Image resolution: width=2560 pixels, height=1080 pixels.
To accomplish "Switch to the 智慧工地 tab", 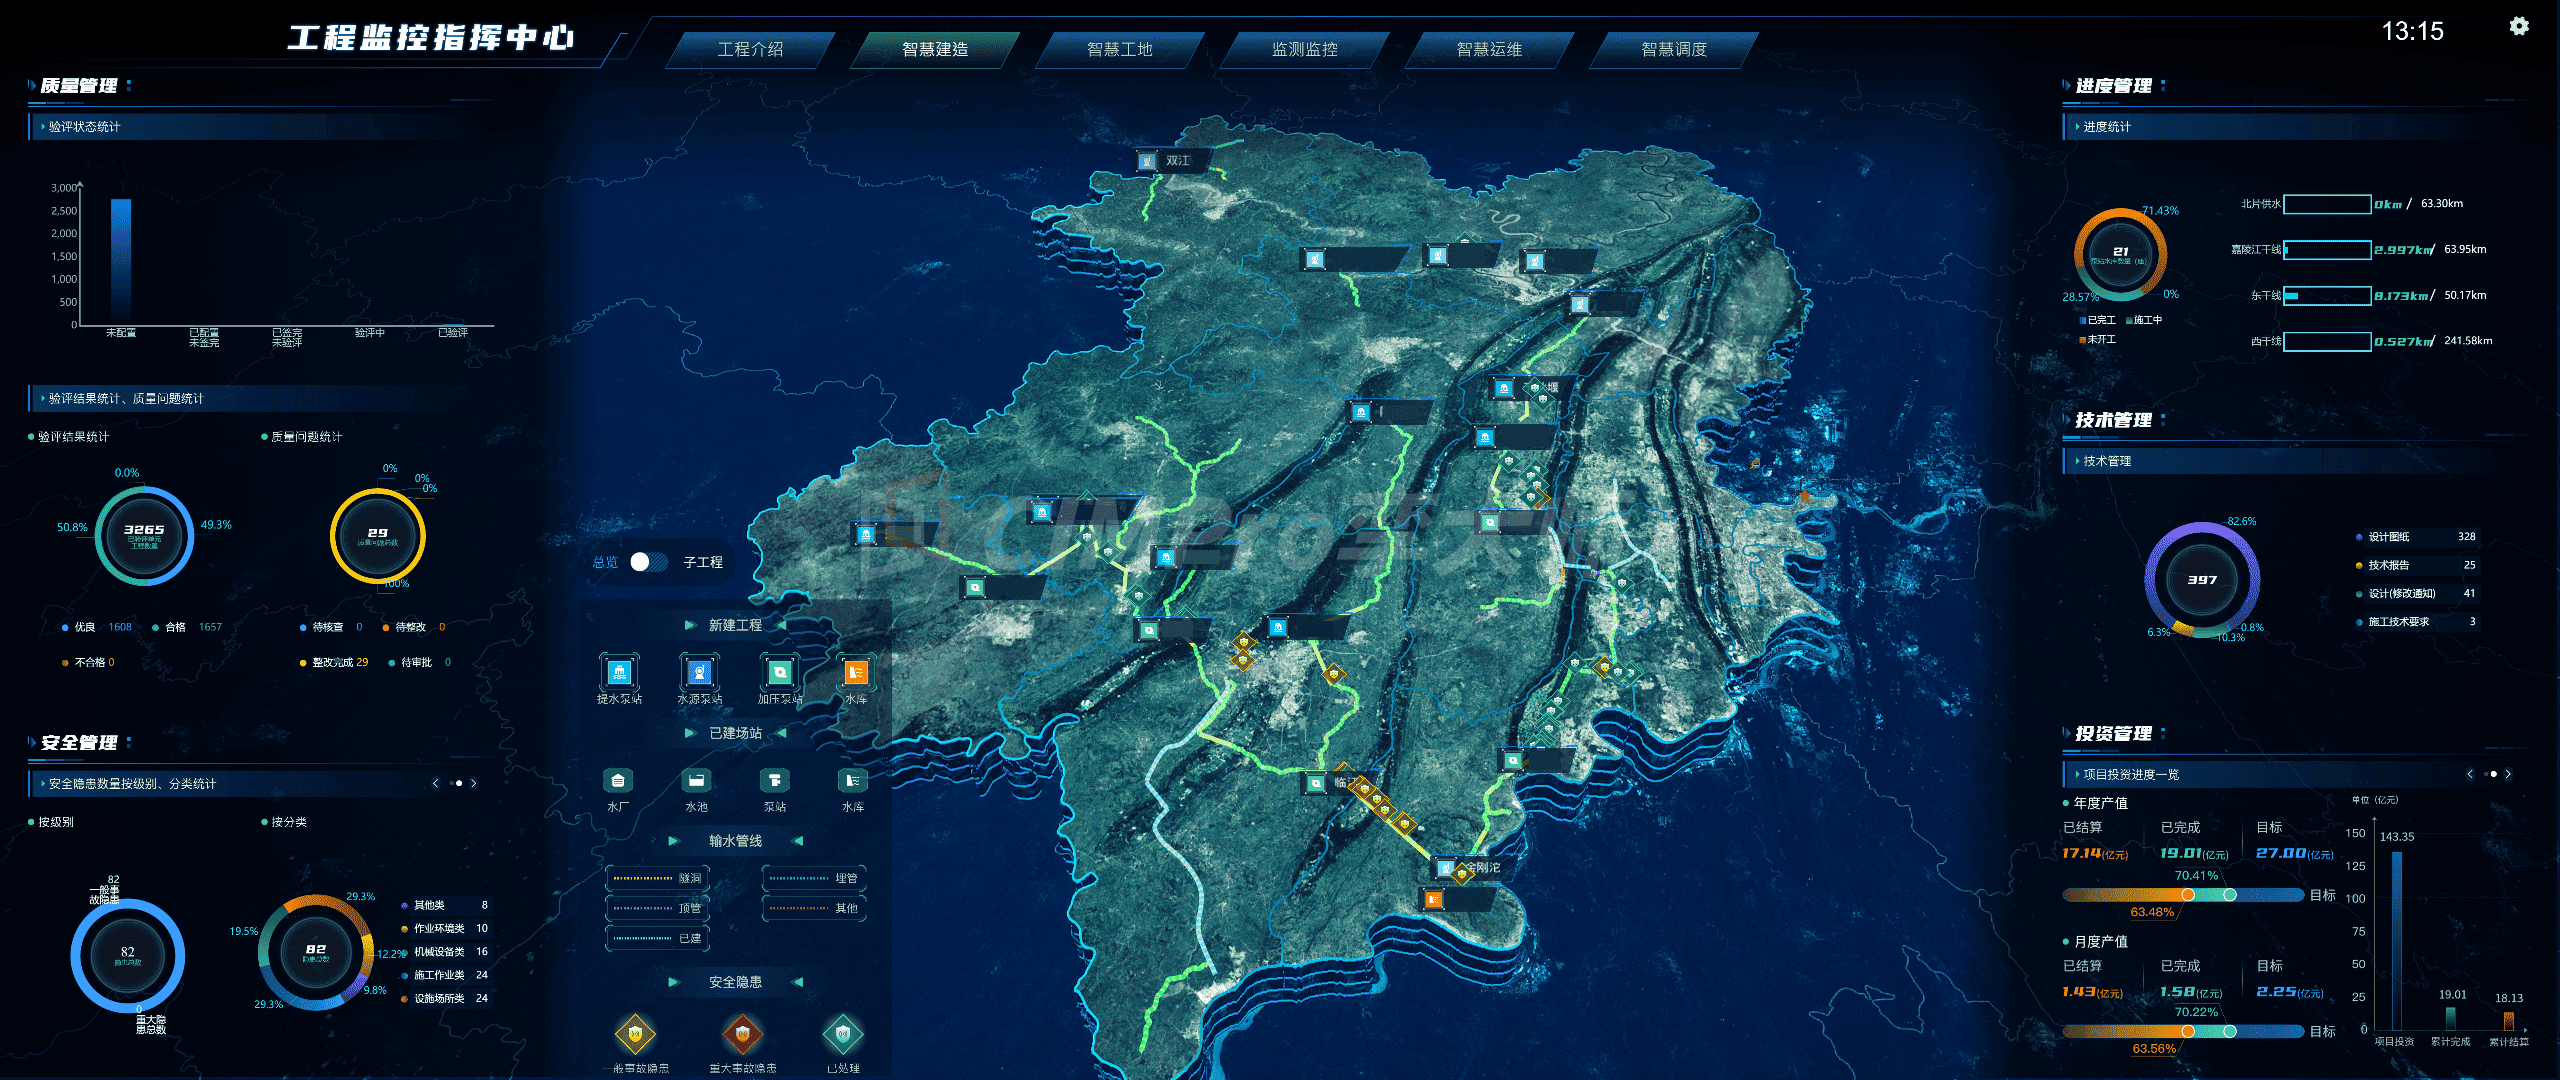I will 1119,49.
